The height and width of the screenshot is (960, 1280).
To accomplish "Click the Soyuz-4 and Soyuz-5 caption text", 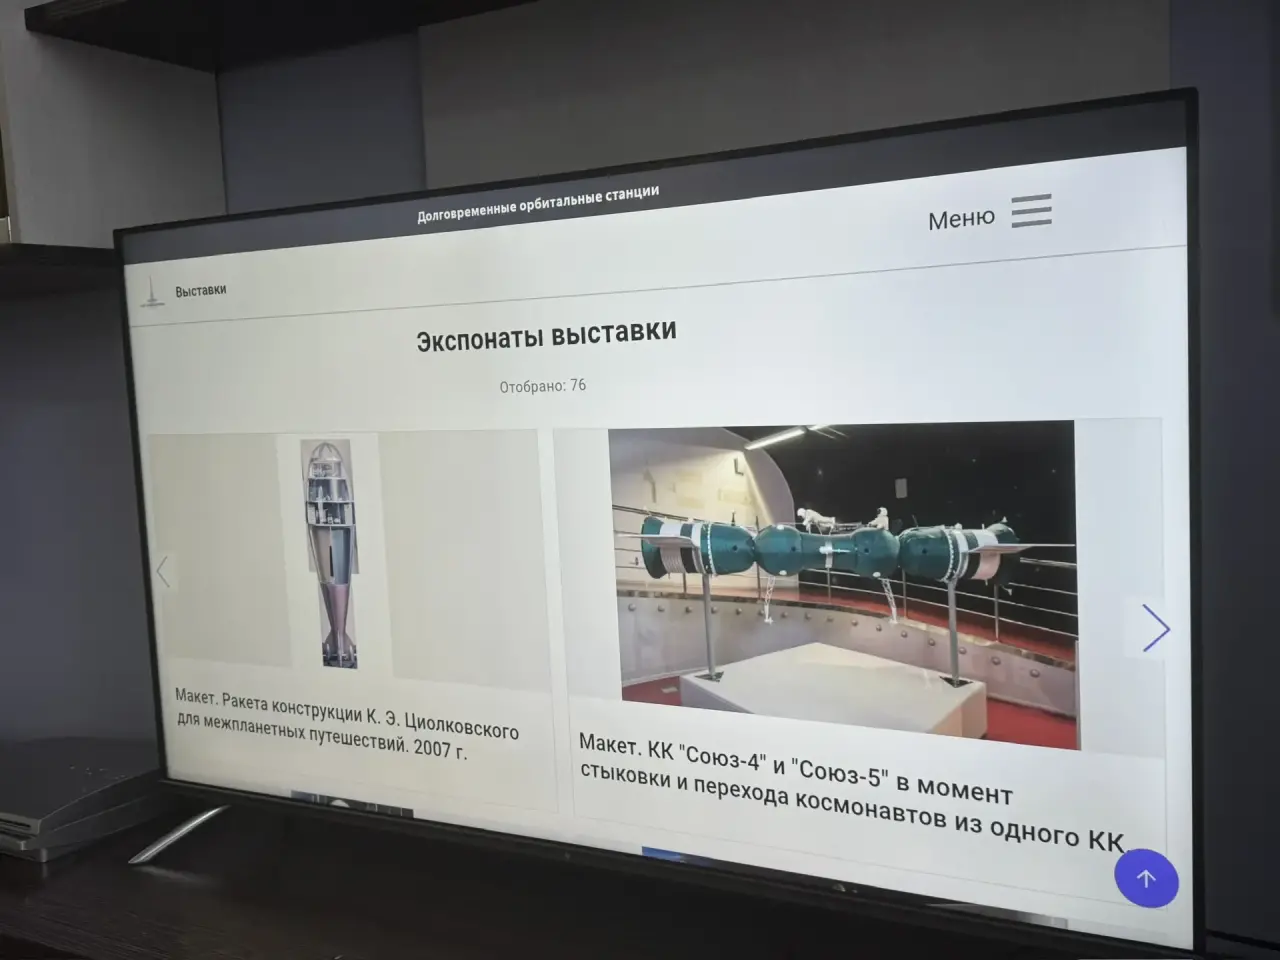I will 850,792.
